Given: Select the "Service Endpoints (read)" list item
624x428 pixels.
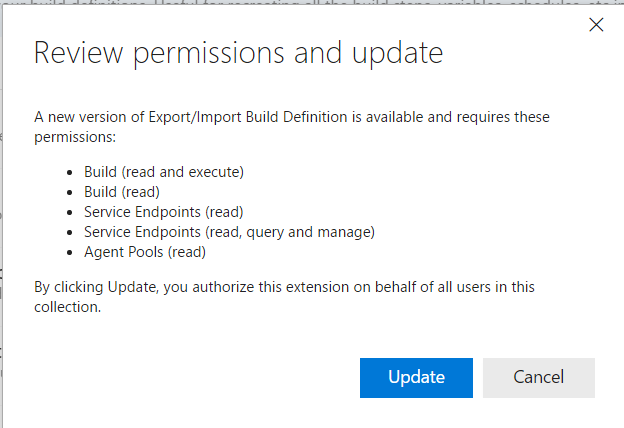Looking at the screenshot, I should pyautogui.click(x=163, y=211).
